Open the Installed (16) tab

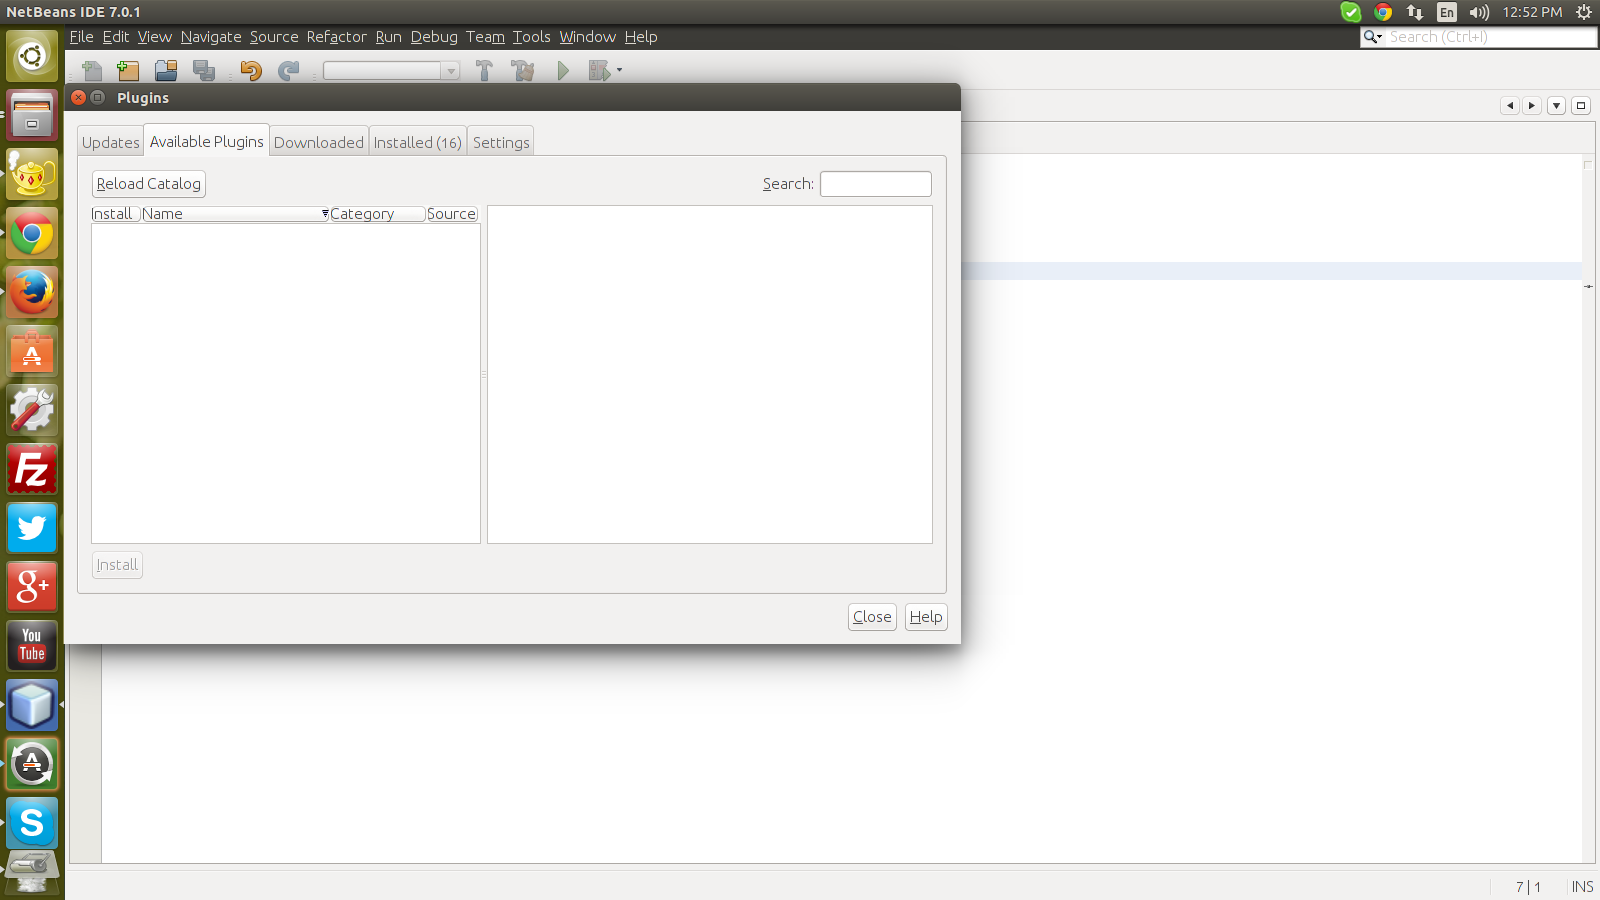(418, 142)
